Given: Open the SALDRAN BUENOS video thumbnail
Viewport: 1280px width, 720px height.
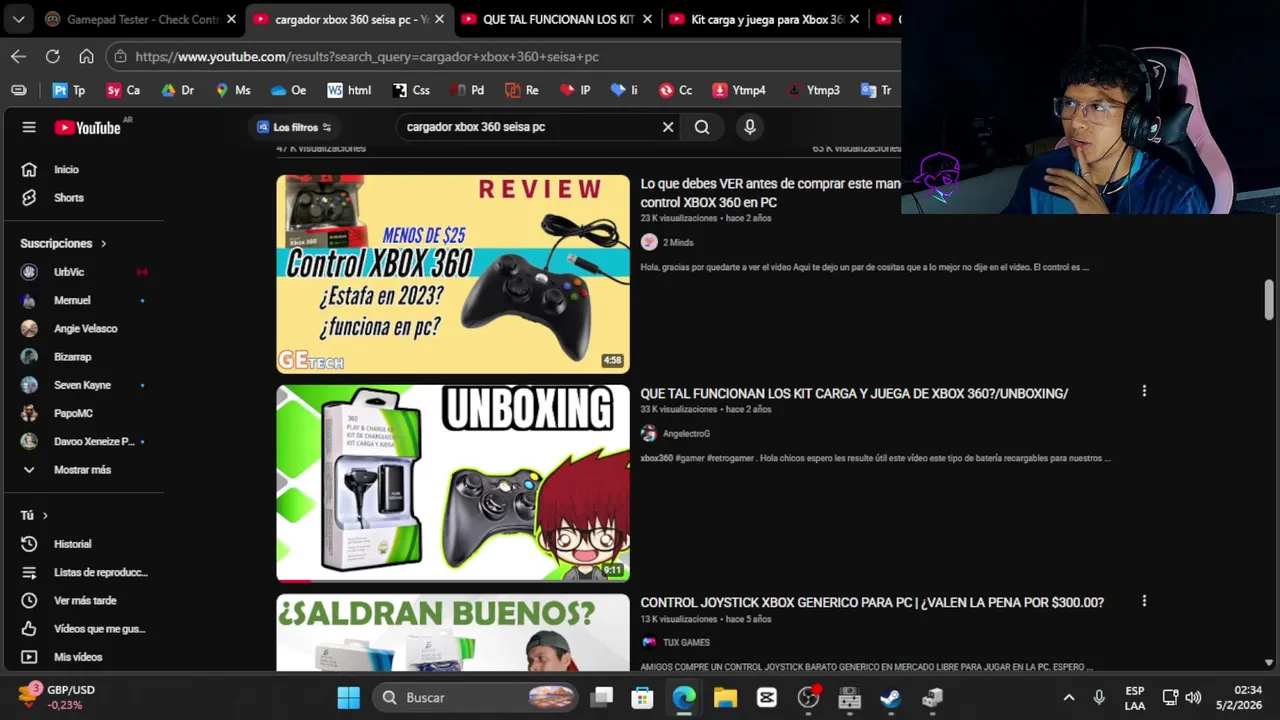Looking at the screenshot, I should coord(453,633).
